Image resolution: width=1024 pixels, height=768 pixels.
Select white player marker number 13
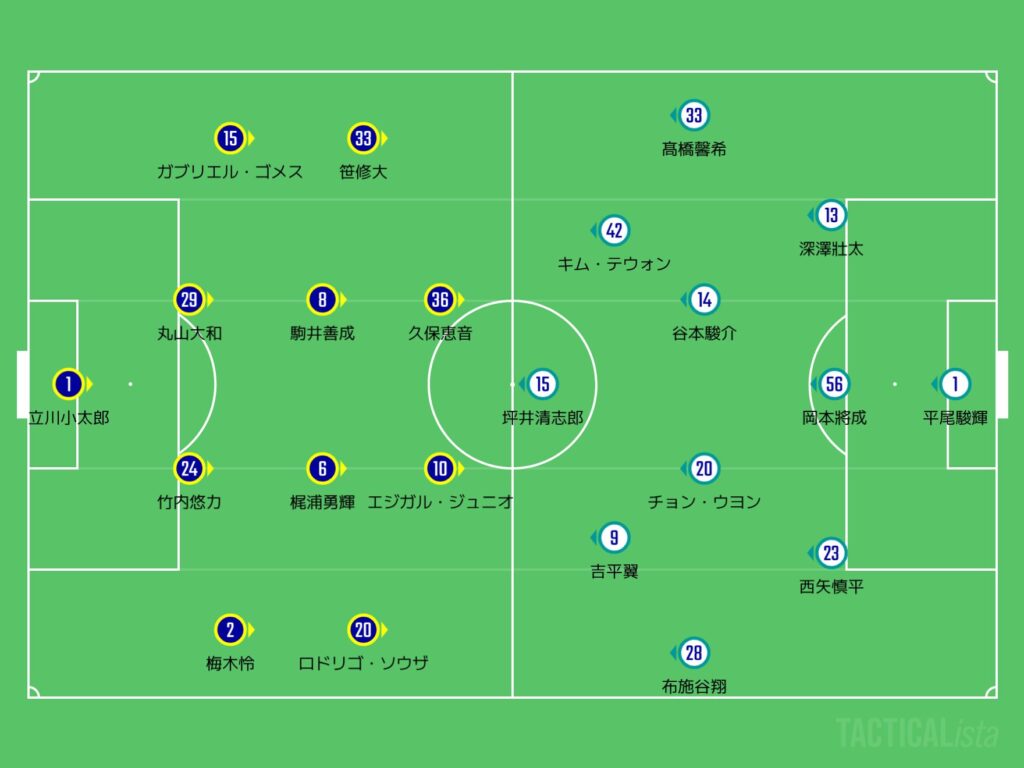pos(831,215)
